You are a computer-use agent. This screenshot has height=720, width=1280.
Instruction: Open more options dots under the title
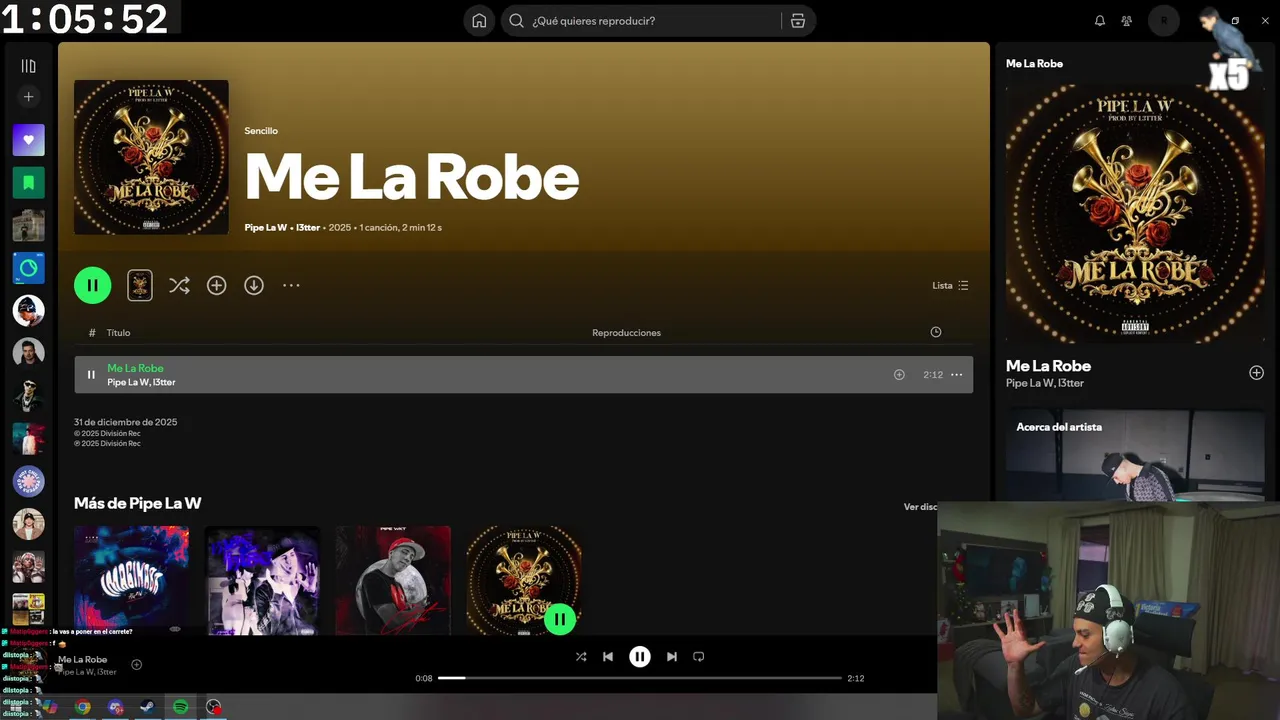tap(291, 285)
